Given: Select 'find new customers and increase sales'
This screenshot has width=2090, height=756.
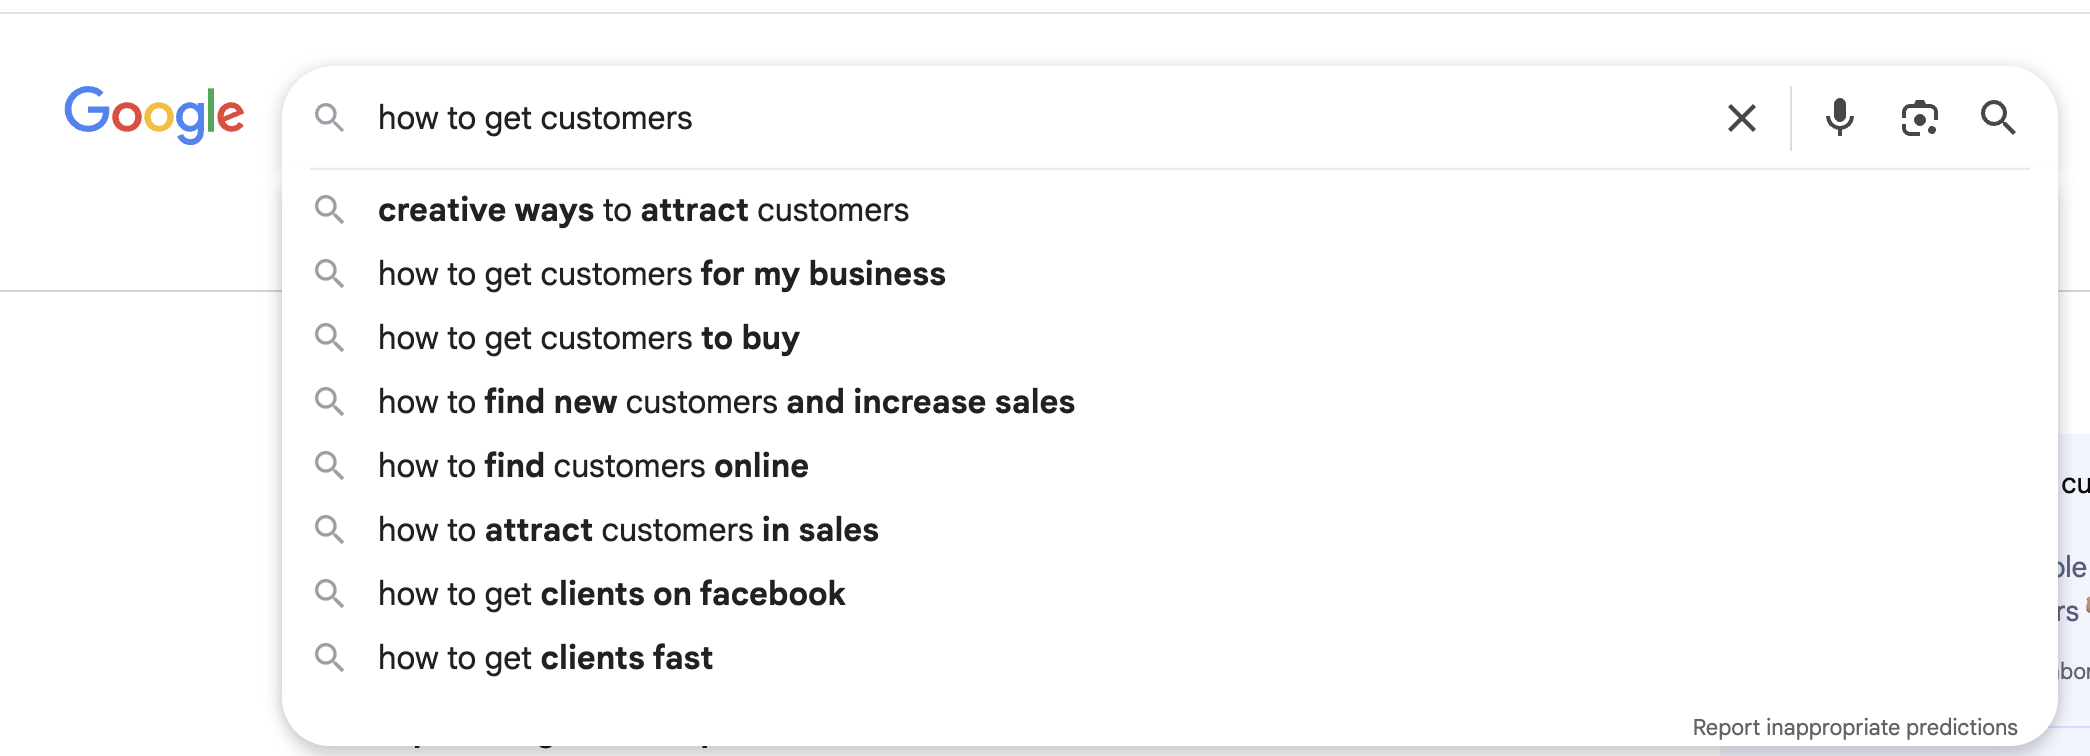Looking at the screenshot, I should pos(726,402).
